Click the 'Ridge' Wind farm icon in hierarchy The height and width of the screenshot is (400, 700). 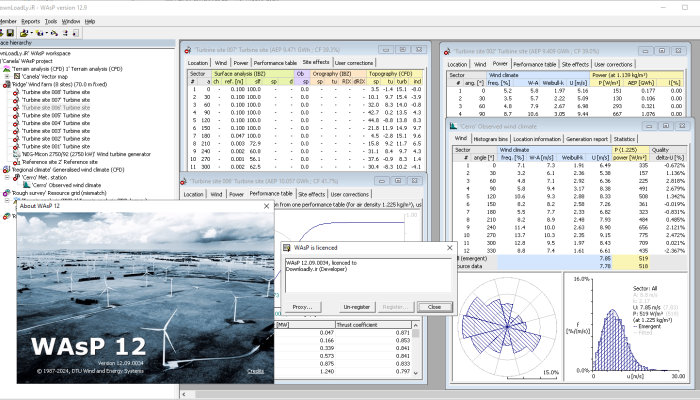pos(6,84)
